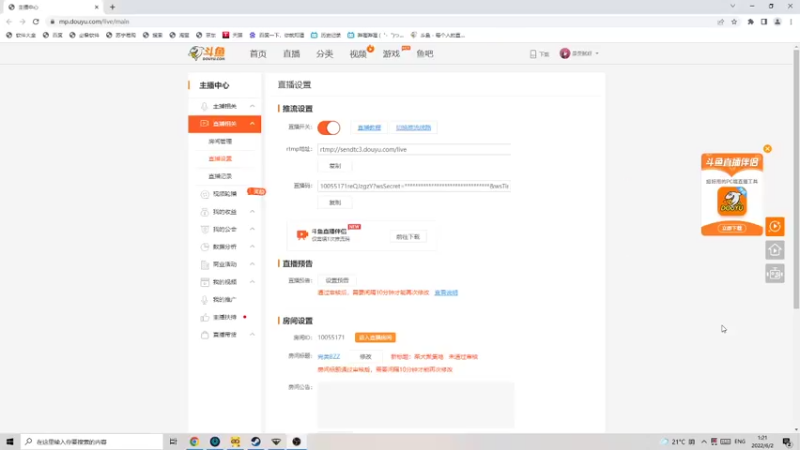Click the 斗鱼直播伴侣 camera icon
Screen dimensions: 800x450
pos(302,234)
